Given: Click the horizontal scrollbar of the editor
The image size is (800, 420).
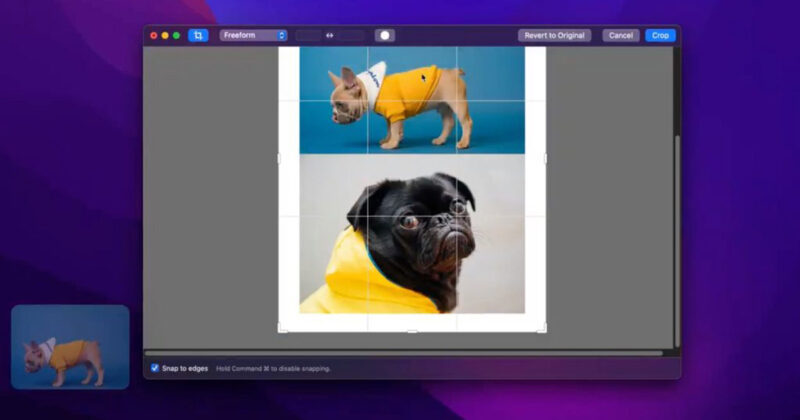Looking at the screenshot, I should (x=404, y=353).
